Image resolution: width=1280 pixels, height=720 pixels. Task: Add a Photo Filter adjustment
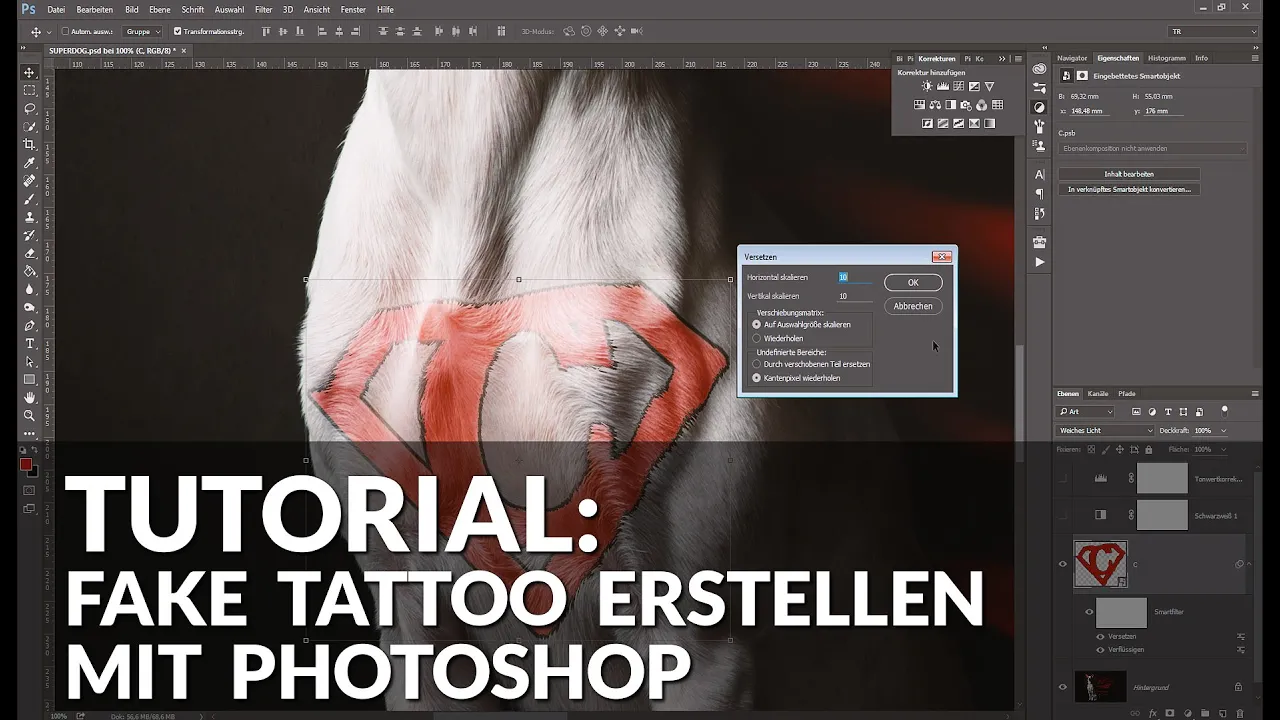click(x=966, y=105)
